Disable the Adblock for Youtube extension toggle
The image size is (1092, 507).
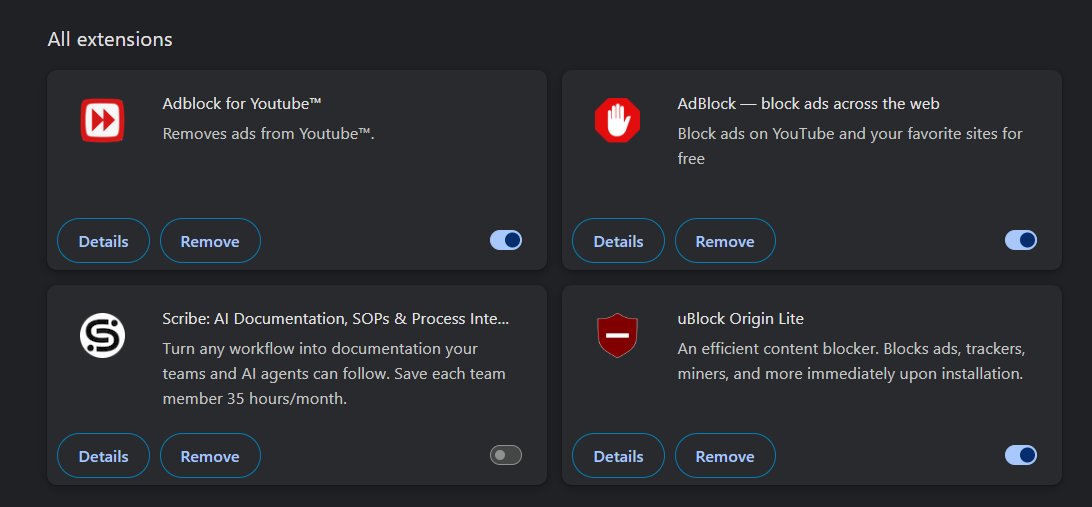(506, 240)
